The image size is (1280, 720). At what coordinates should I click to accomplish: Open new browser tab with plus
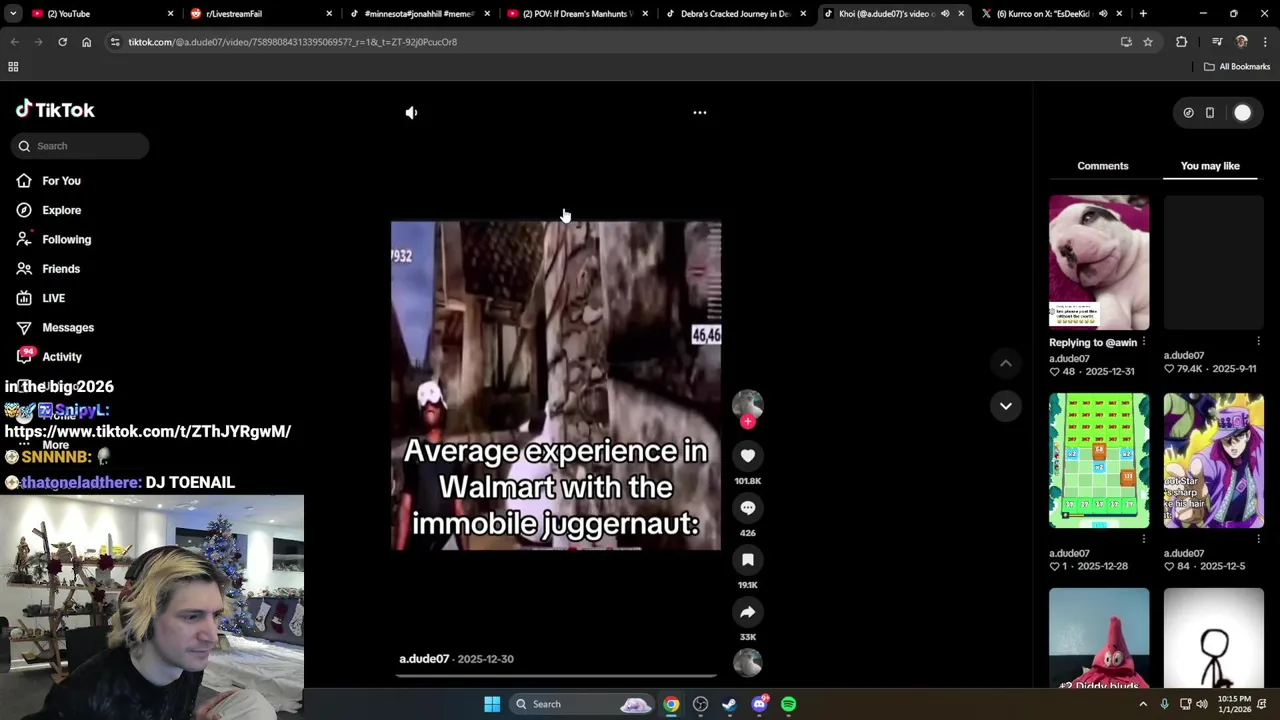pos(1143,14)
